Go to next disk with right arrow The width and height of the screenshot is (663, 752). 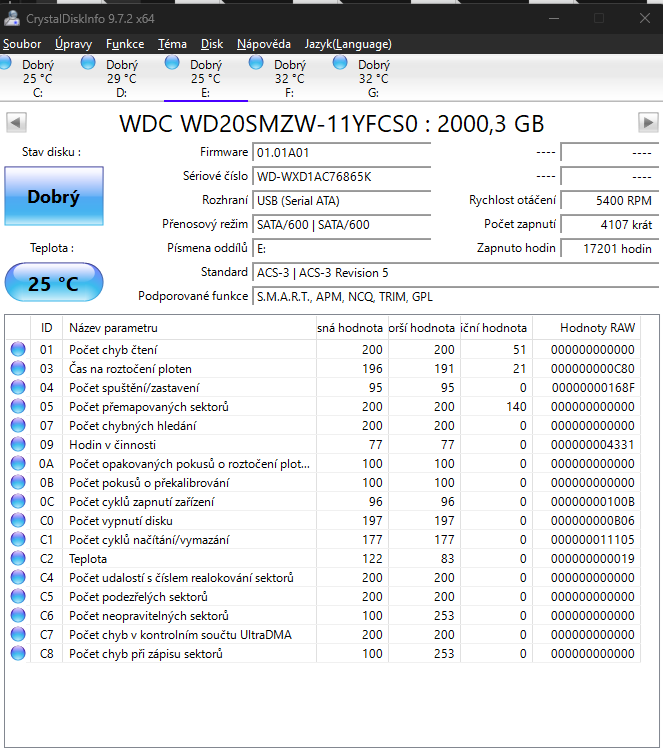(x=648, y=122)
